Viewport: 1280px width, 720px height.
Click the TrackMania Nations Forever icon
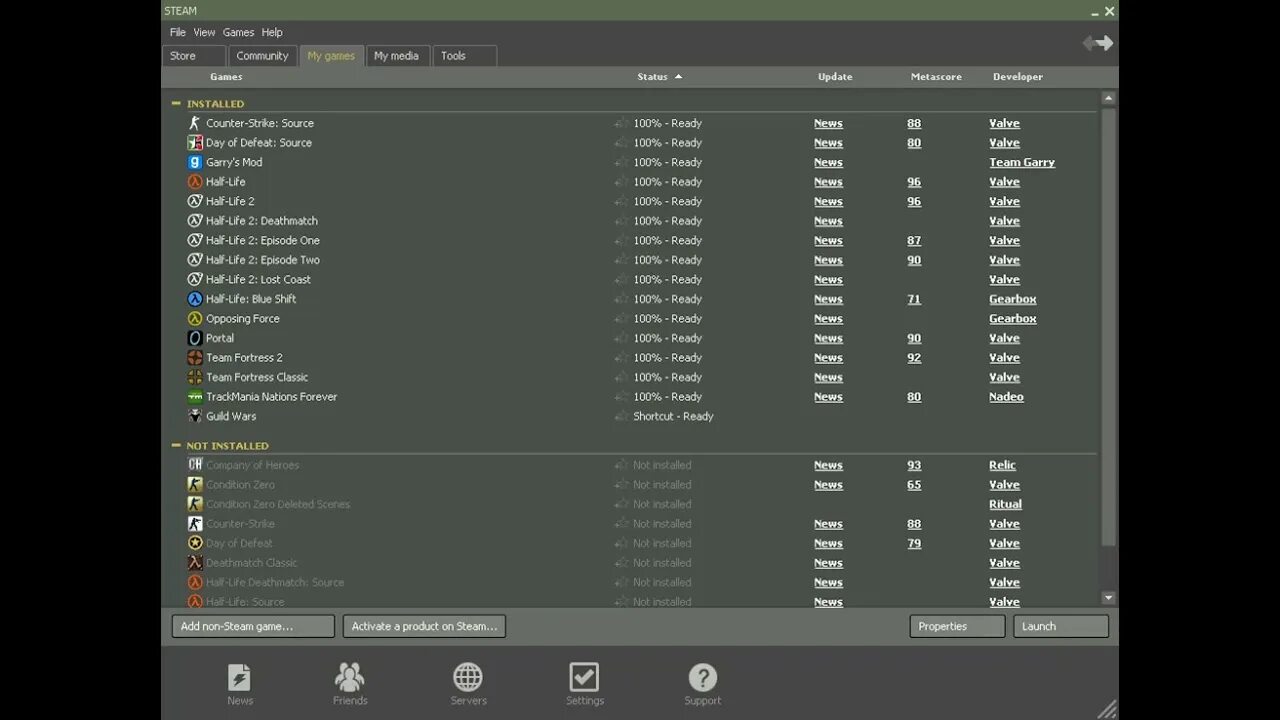(195, 397)
